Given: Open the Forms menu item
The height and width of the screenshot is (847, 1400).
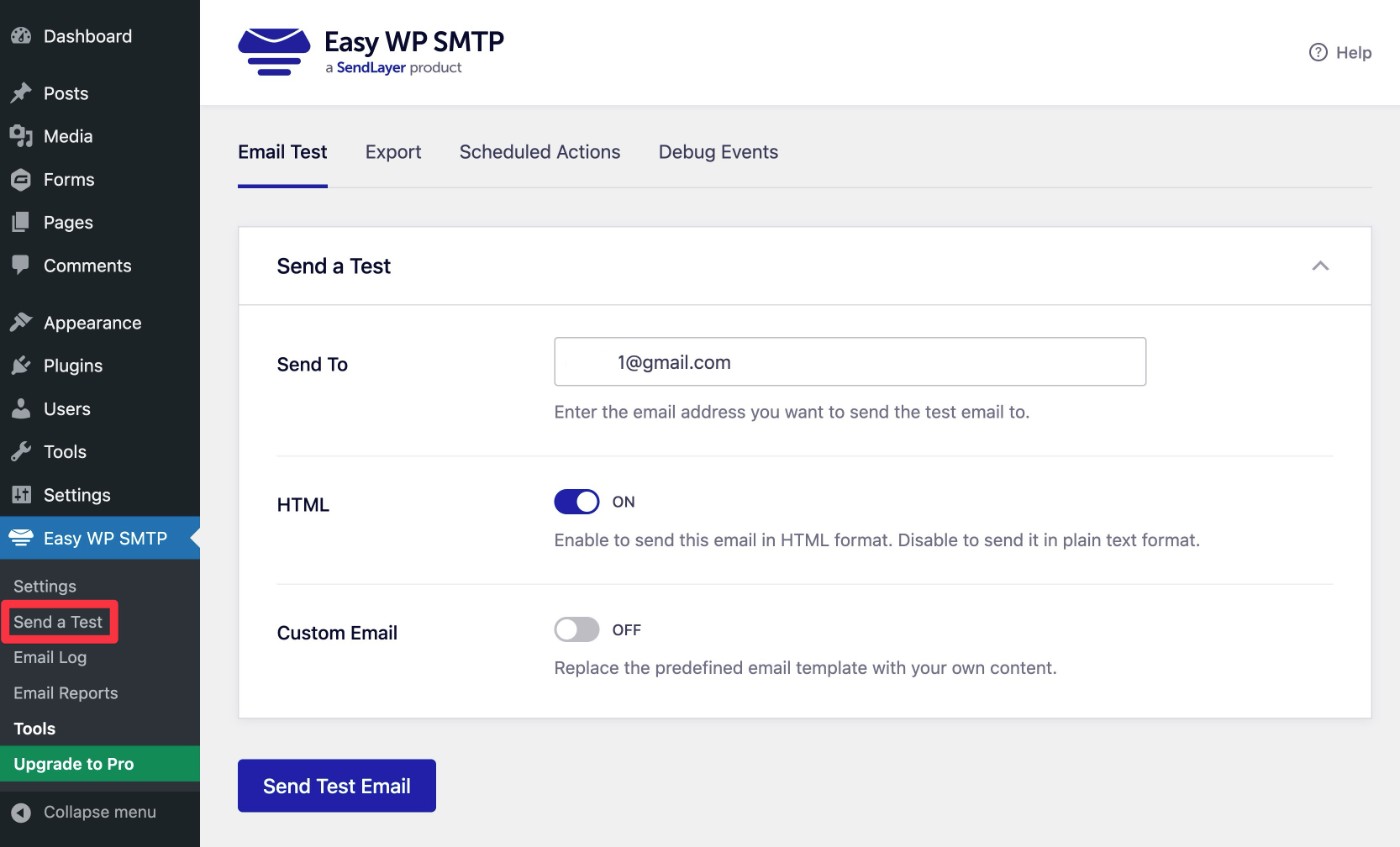Looking at the screenshot, I should tap(100, 179).
